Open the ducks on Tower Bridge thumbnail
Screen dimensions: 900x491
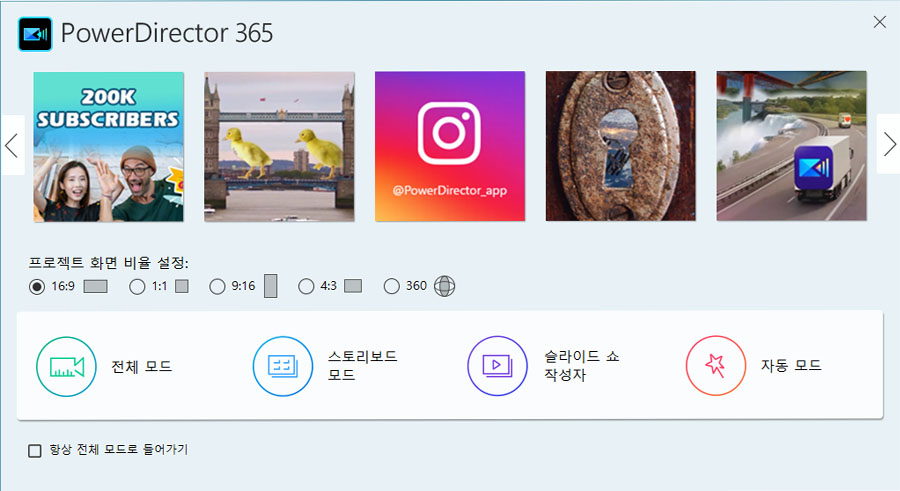(x=280, y=146)
